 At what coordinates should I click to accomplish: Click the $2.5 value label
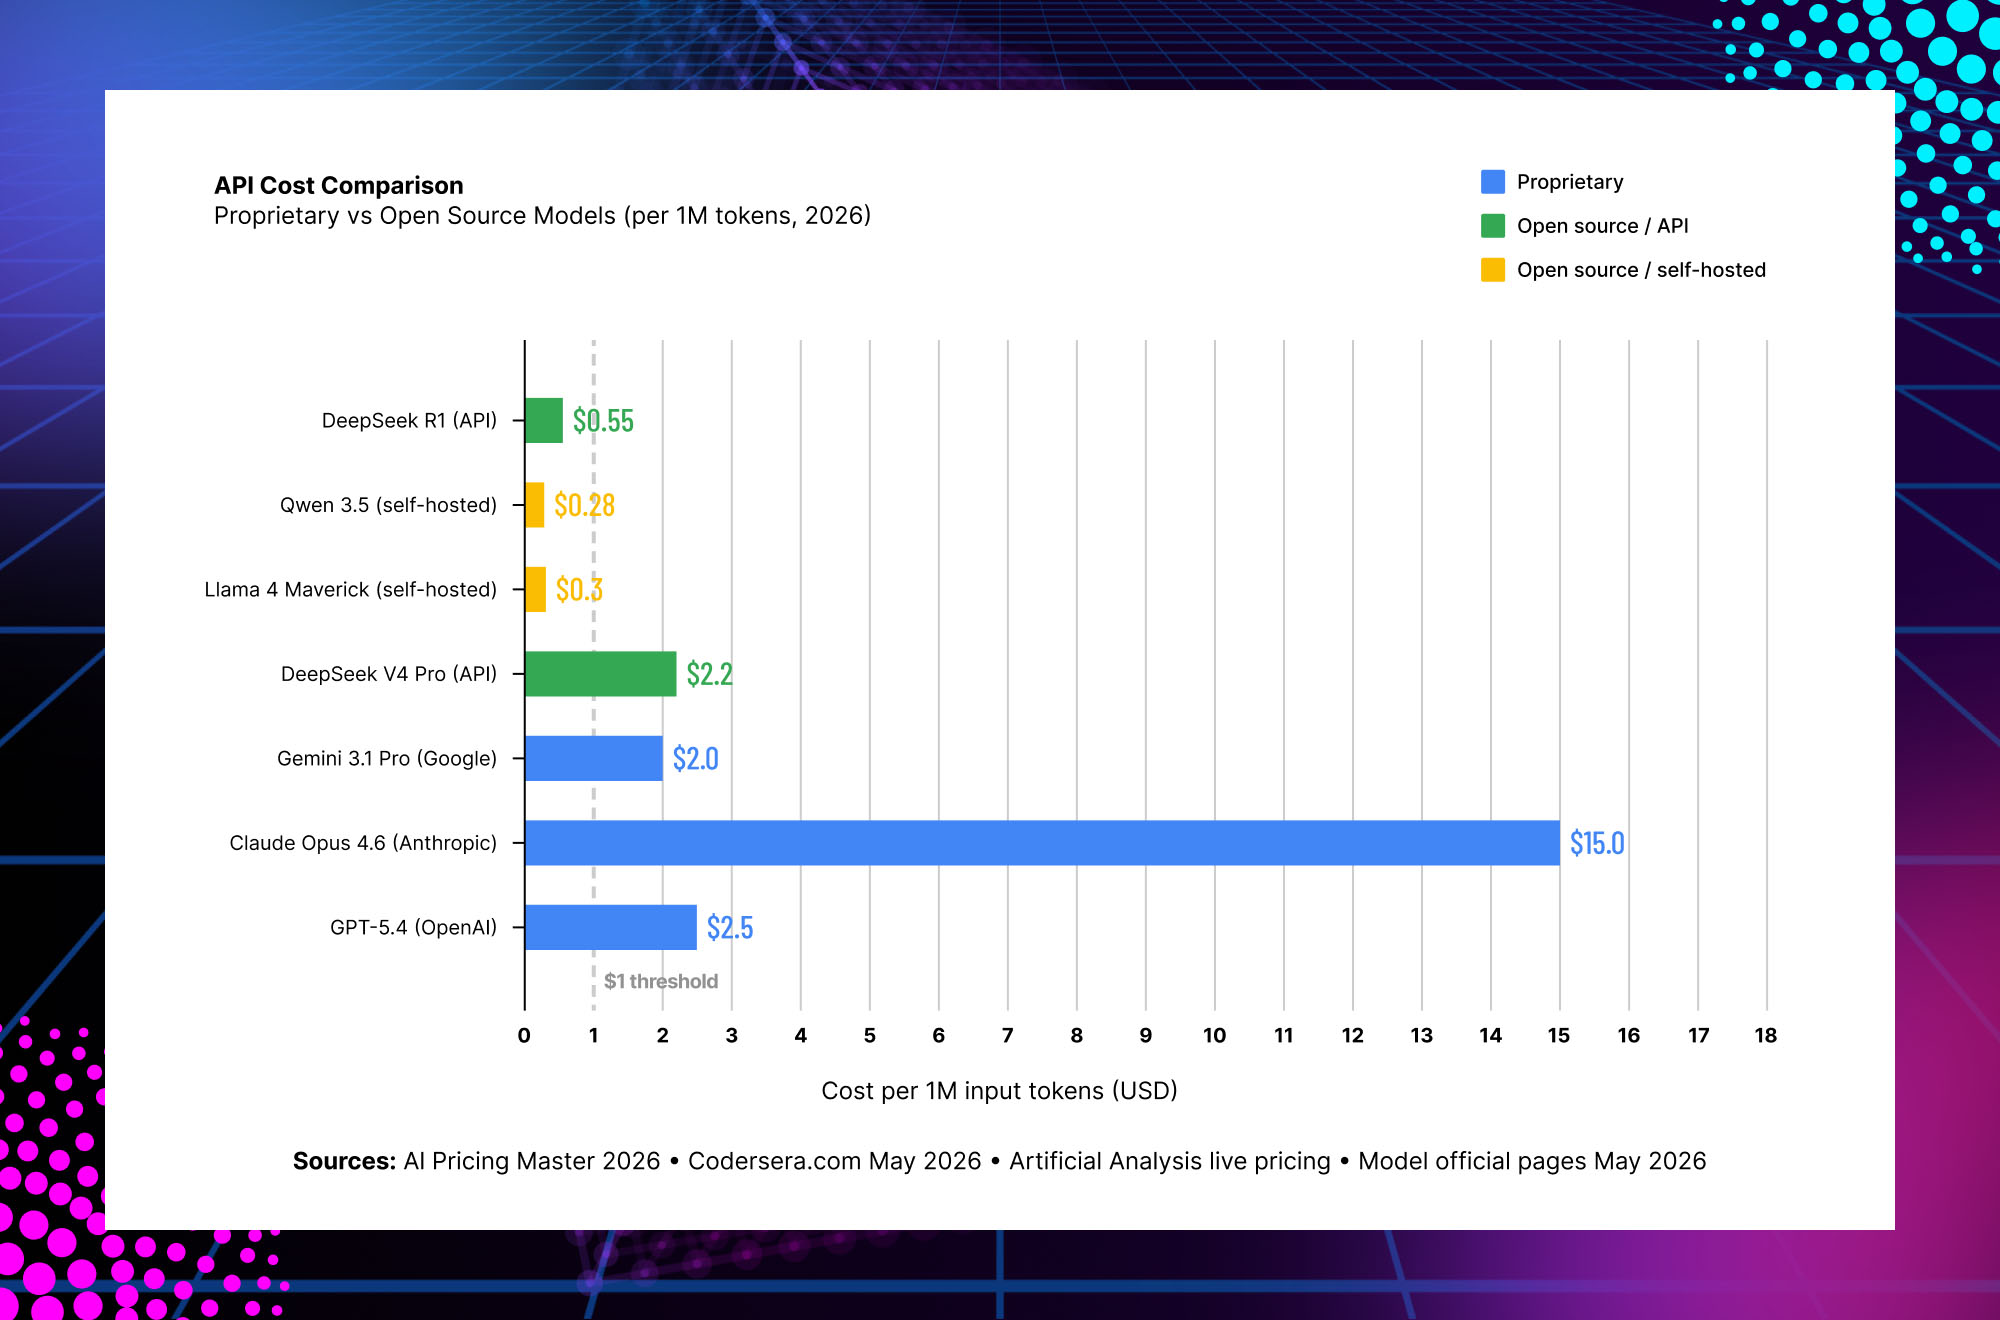730,928
